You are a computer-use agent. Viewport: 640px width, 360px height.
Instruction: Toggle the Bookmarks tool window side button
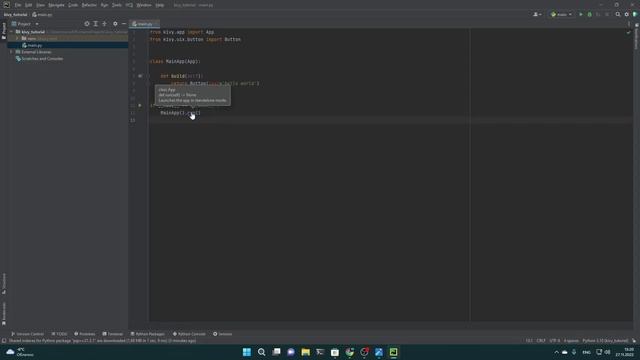tap(4, 313)
